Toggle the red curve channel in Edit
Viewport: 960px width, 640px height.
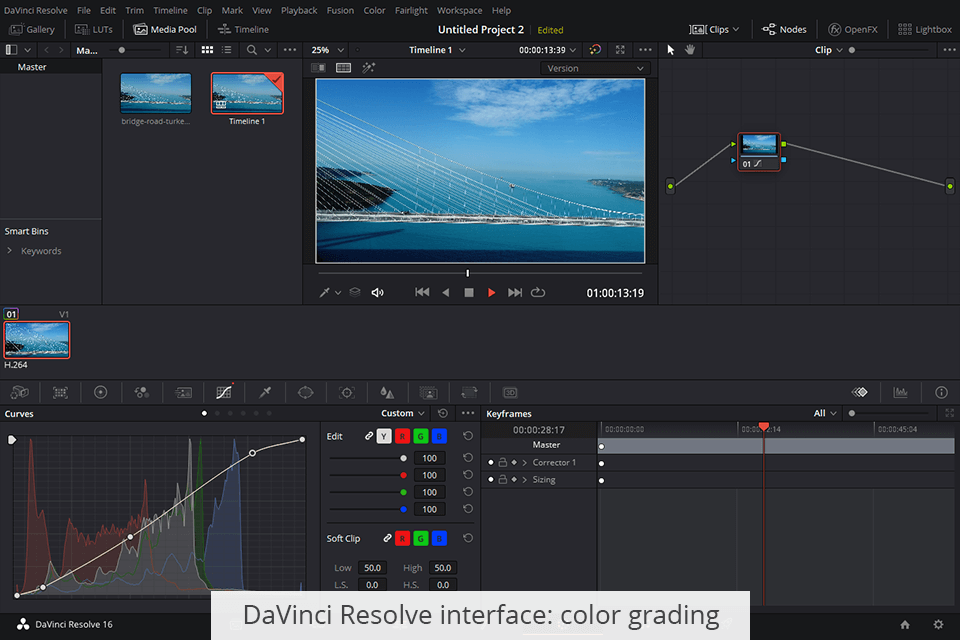click(402, 436)
